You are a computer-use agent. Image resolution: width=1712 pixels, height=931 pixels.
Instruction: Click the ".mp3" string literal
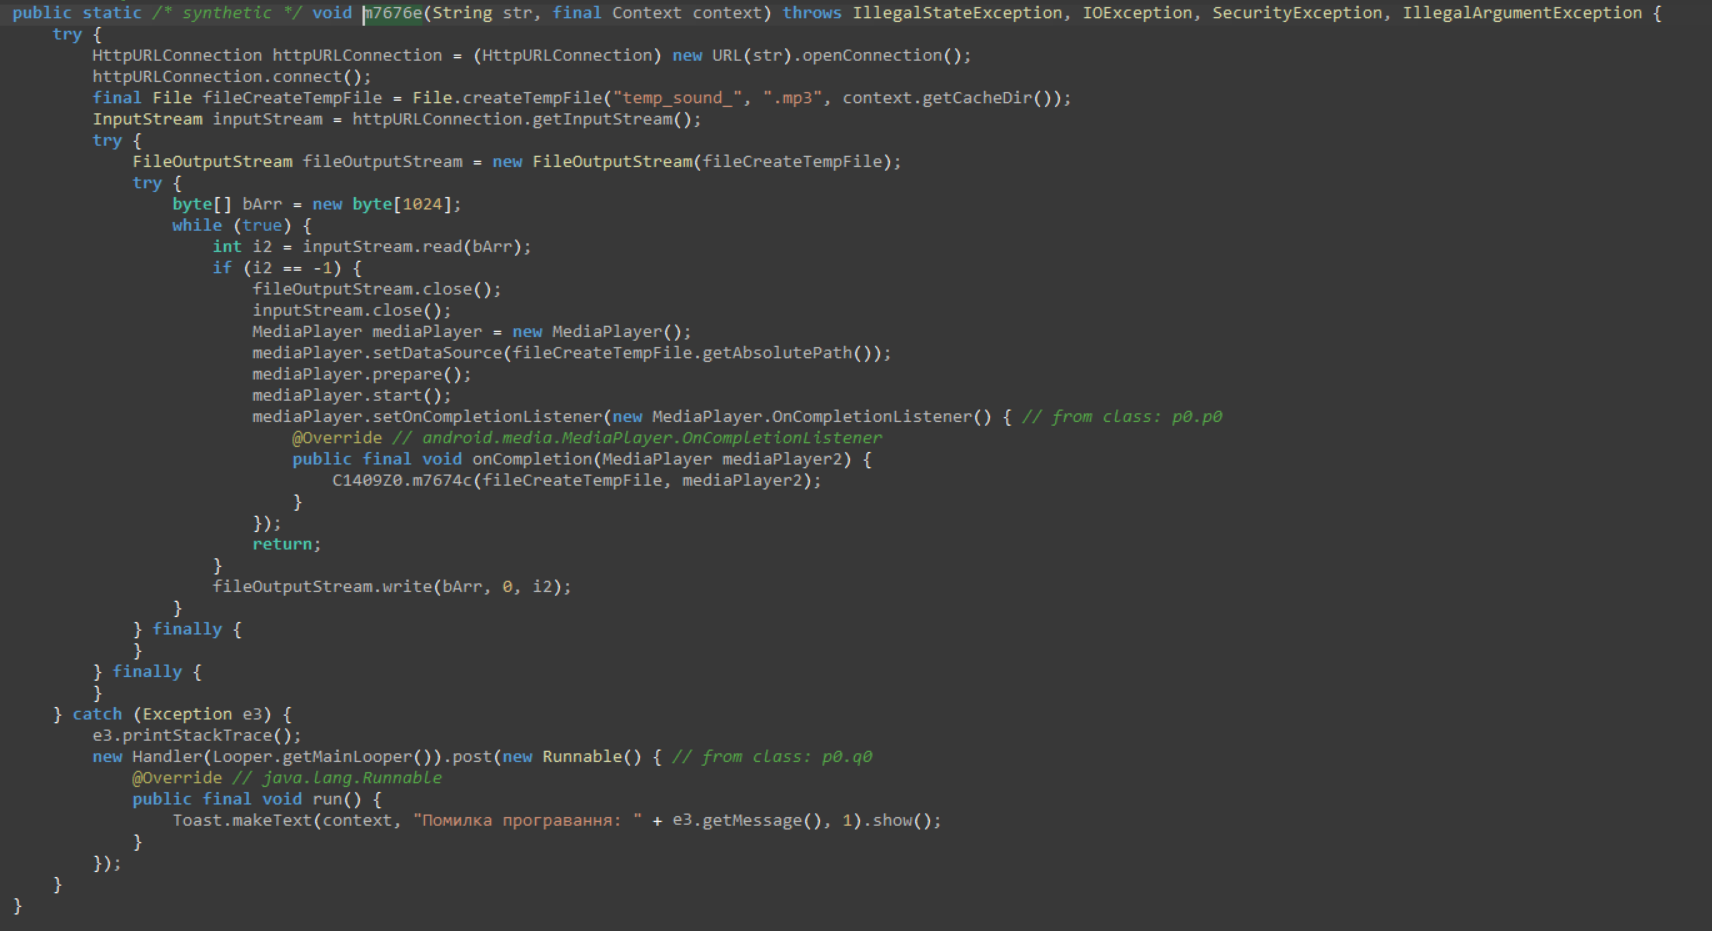792,98
